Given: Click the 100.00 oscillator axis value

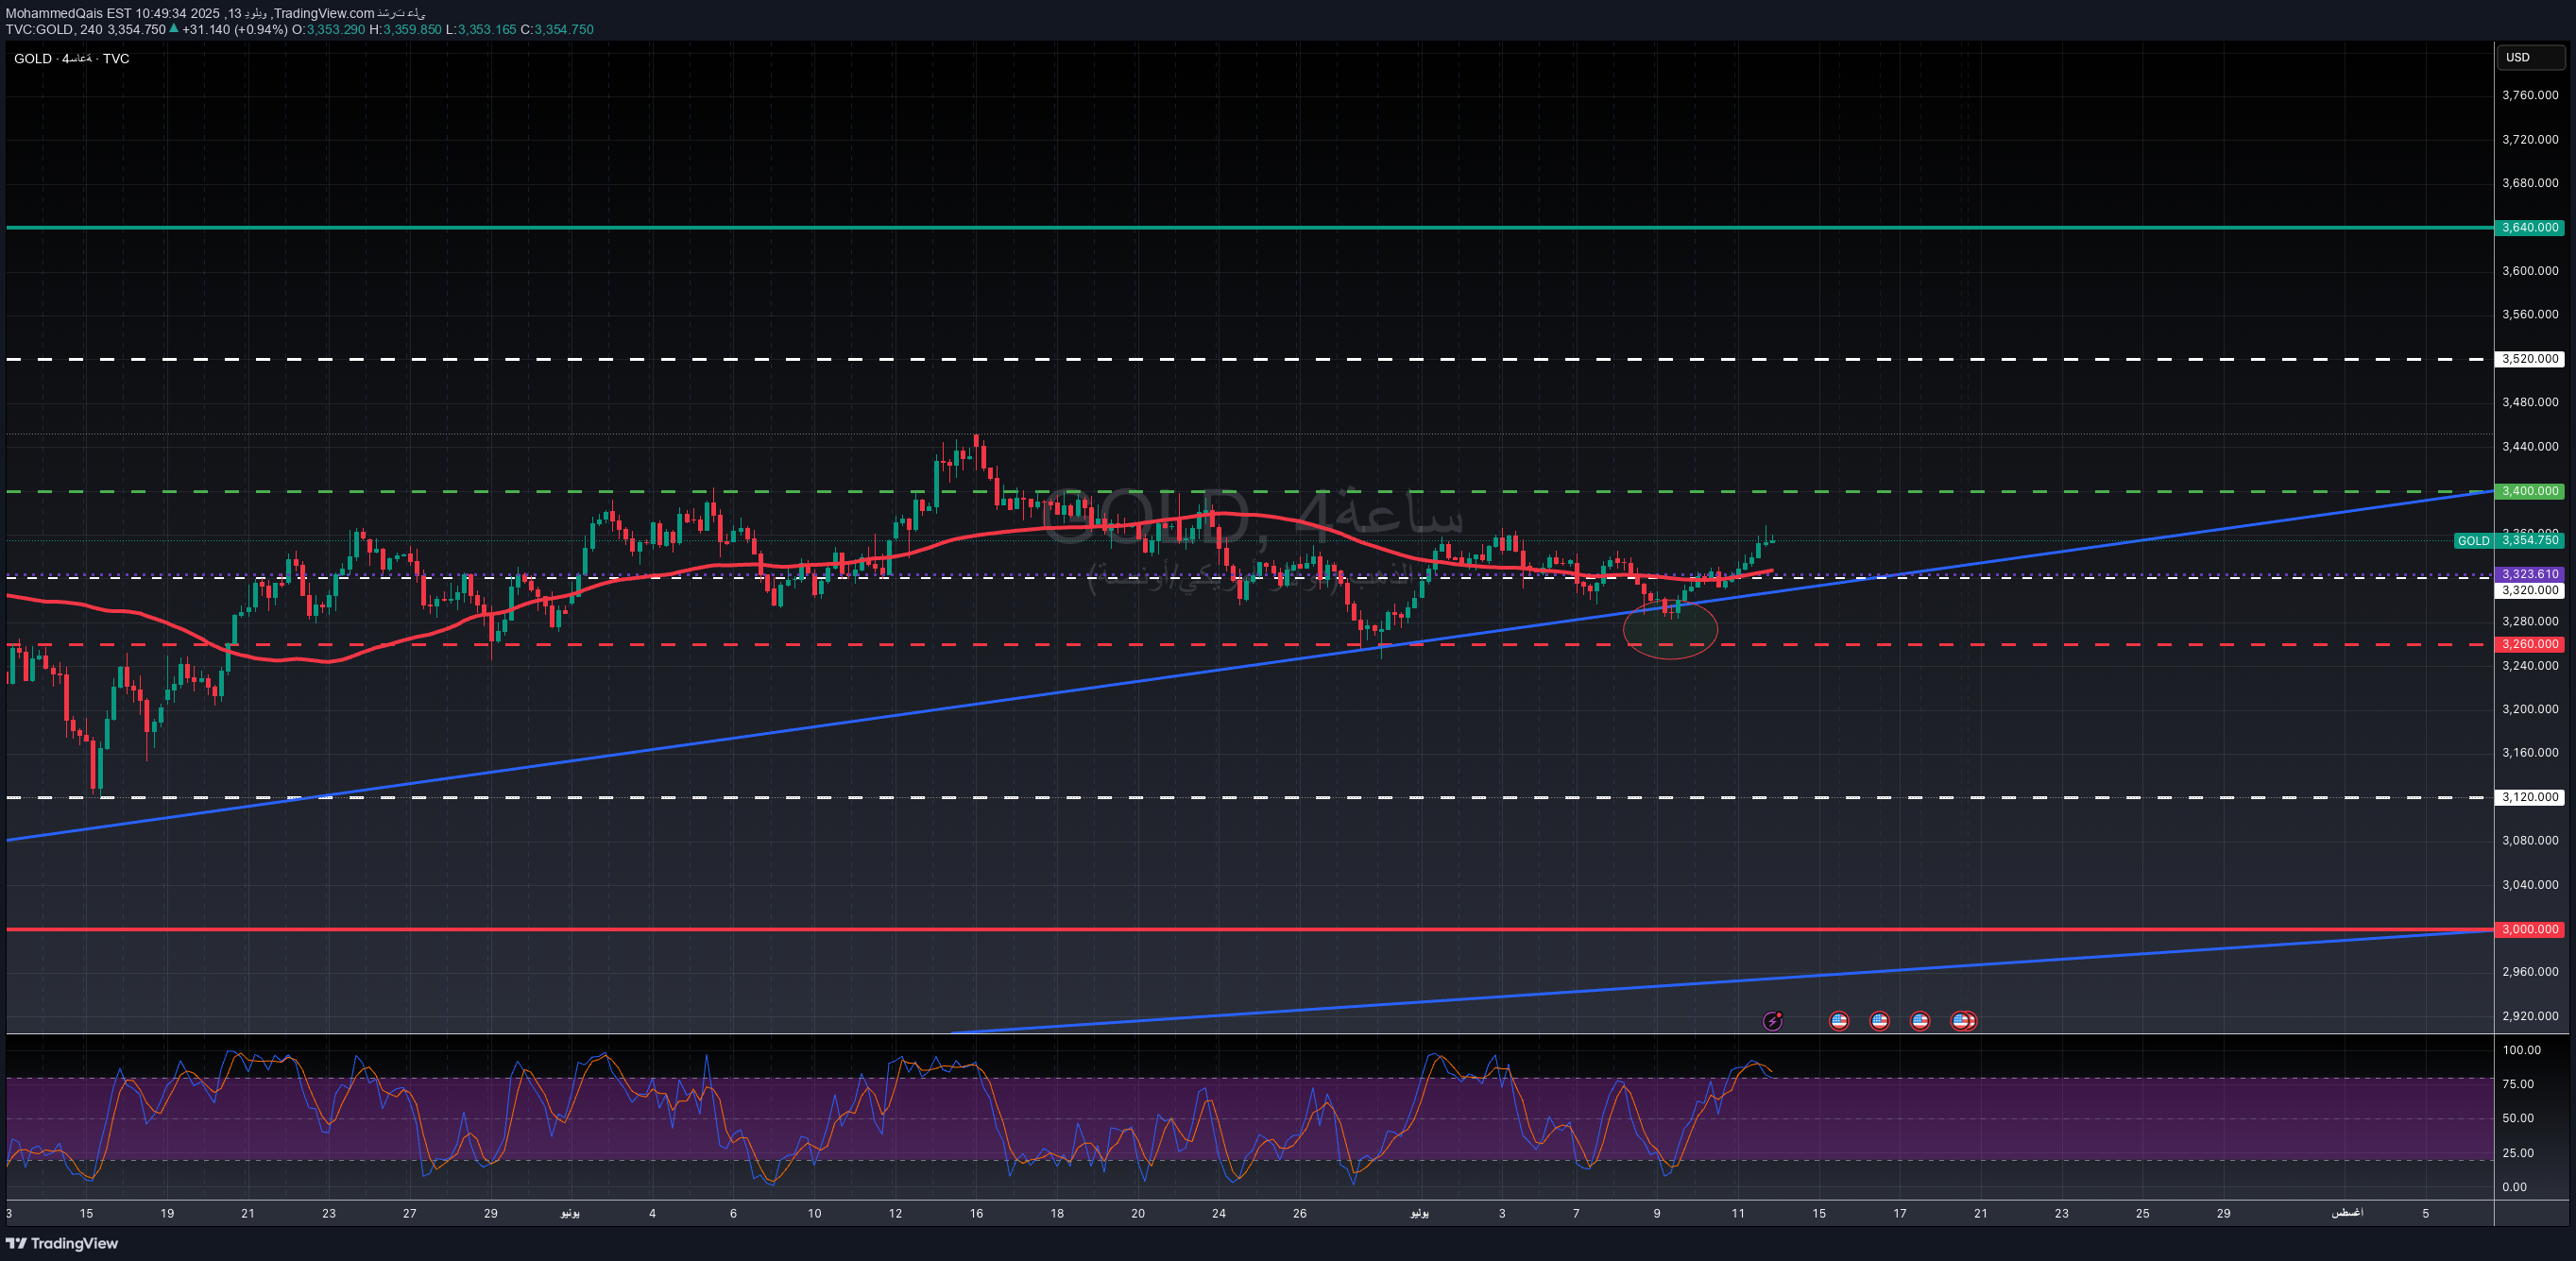Looking at the screenshot, I should pos(2521,1050).
